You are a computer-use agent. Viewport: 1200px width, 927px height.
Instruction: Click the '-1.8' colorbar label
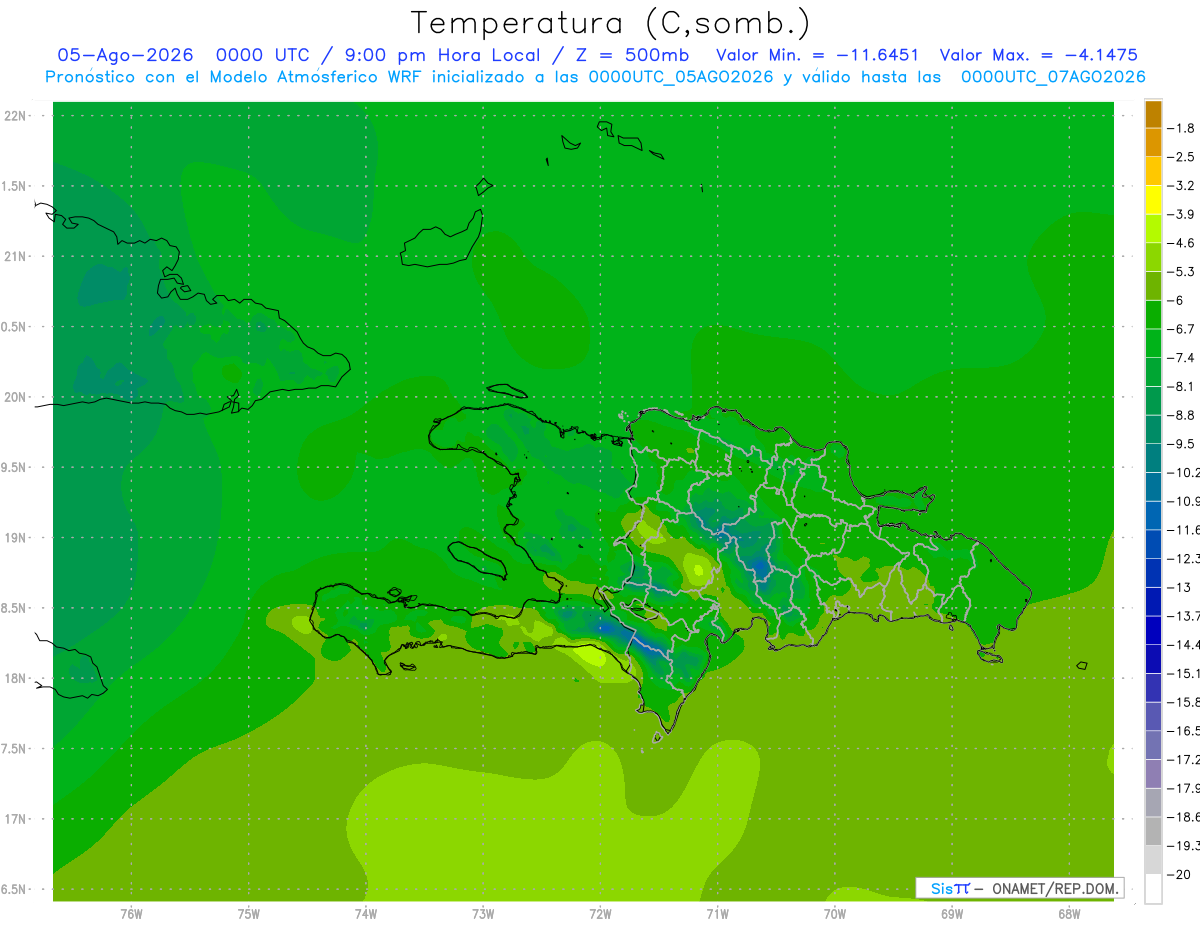click(1182, 128)
